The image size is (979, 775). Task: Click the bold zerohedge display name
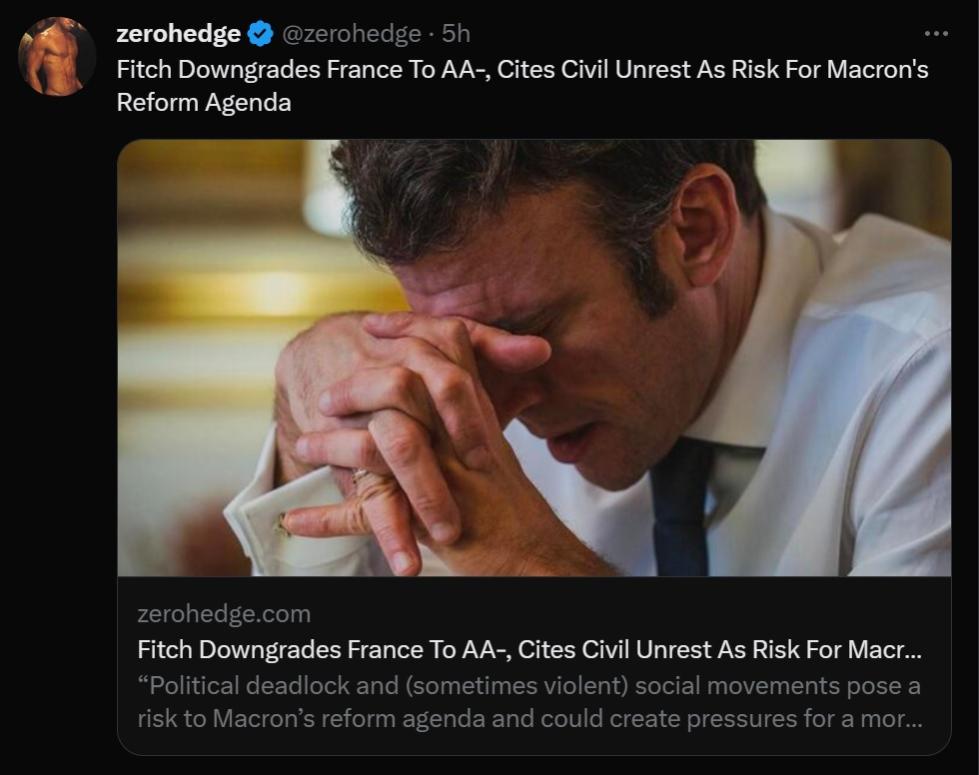pyautogui.click(x=178, y=34)
